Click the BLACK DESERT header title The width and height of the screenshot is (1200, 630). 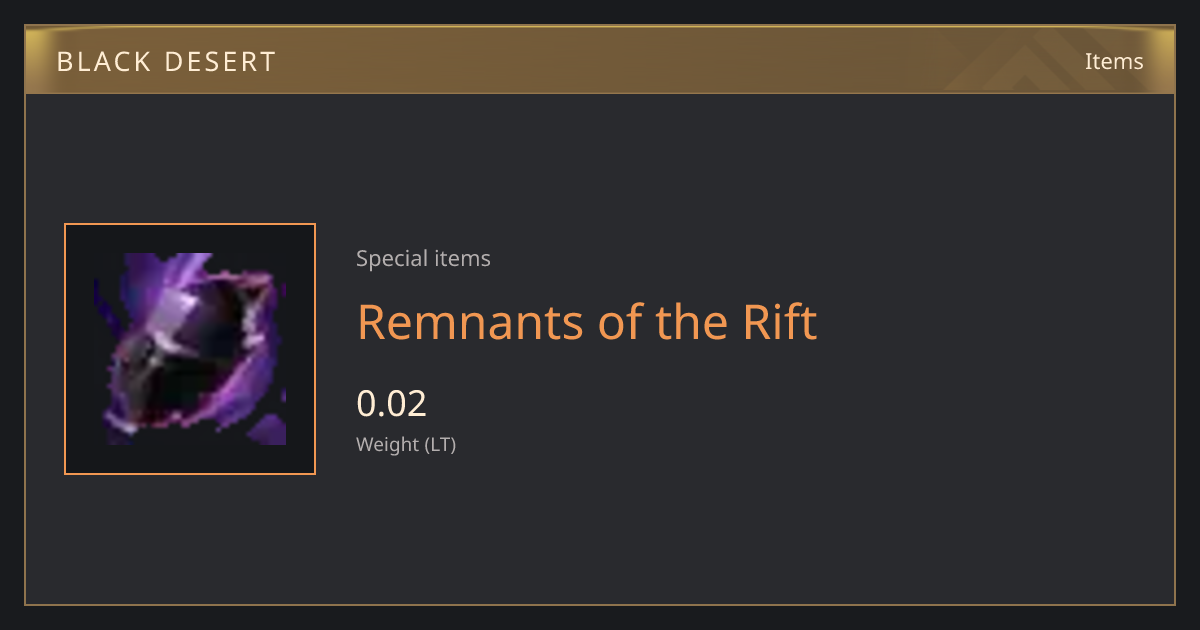point(166,62)
